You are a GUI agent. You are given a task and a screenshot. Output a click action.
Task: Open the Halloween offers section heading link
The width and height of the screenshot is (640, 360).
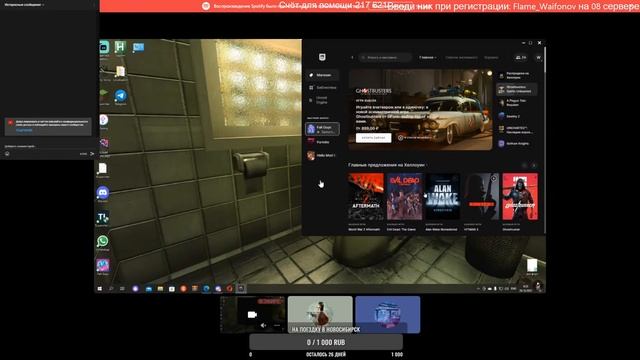pyautogui.click(x=387, y=165)
